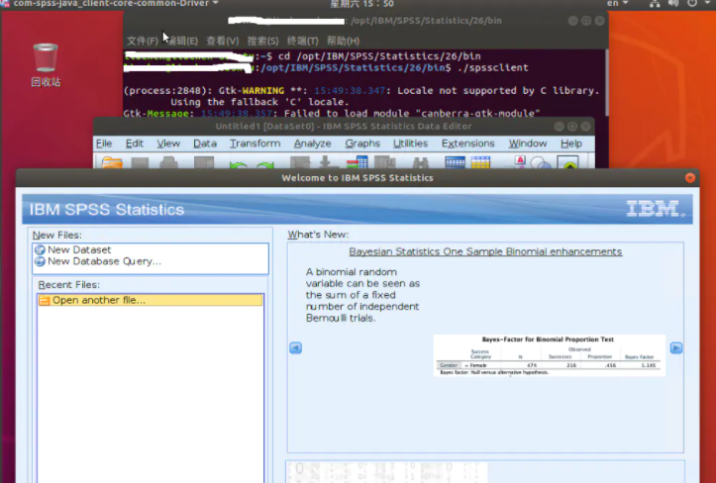Open the View menu in Data Editor

click(x=168, y=143)
